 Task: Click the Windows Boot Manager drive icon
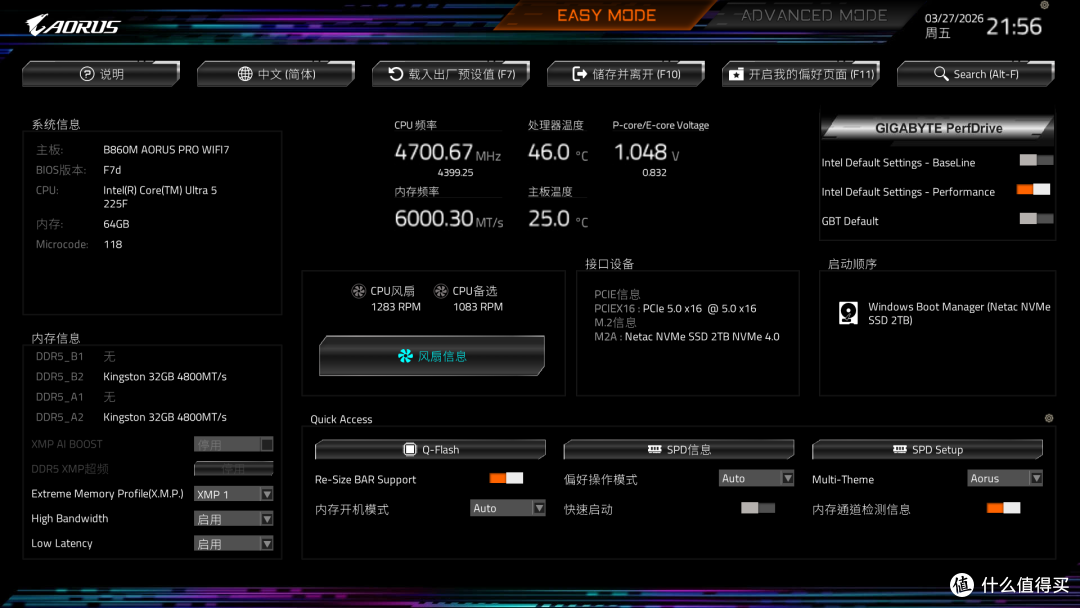(x=849, y=313)
